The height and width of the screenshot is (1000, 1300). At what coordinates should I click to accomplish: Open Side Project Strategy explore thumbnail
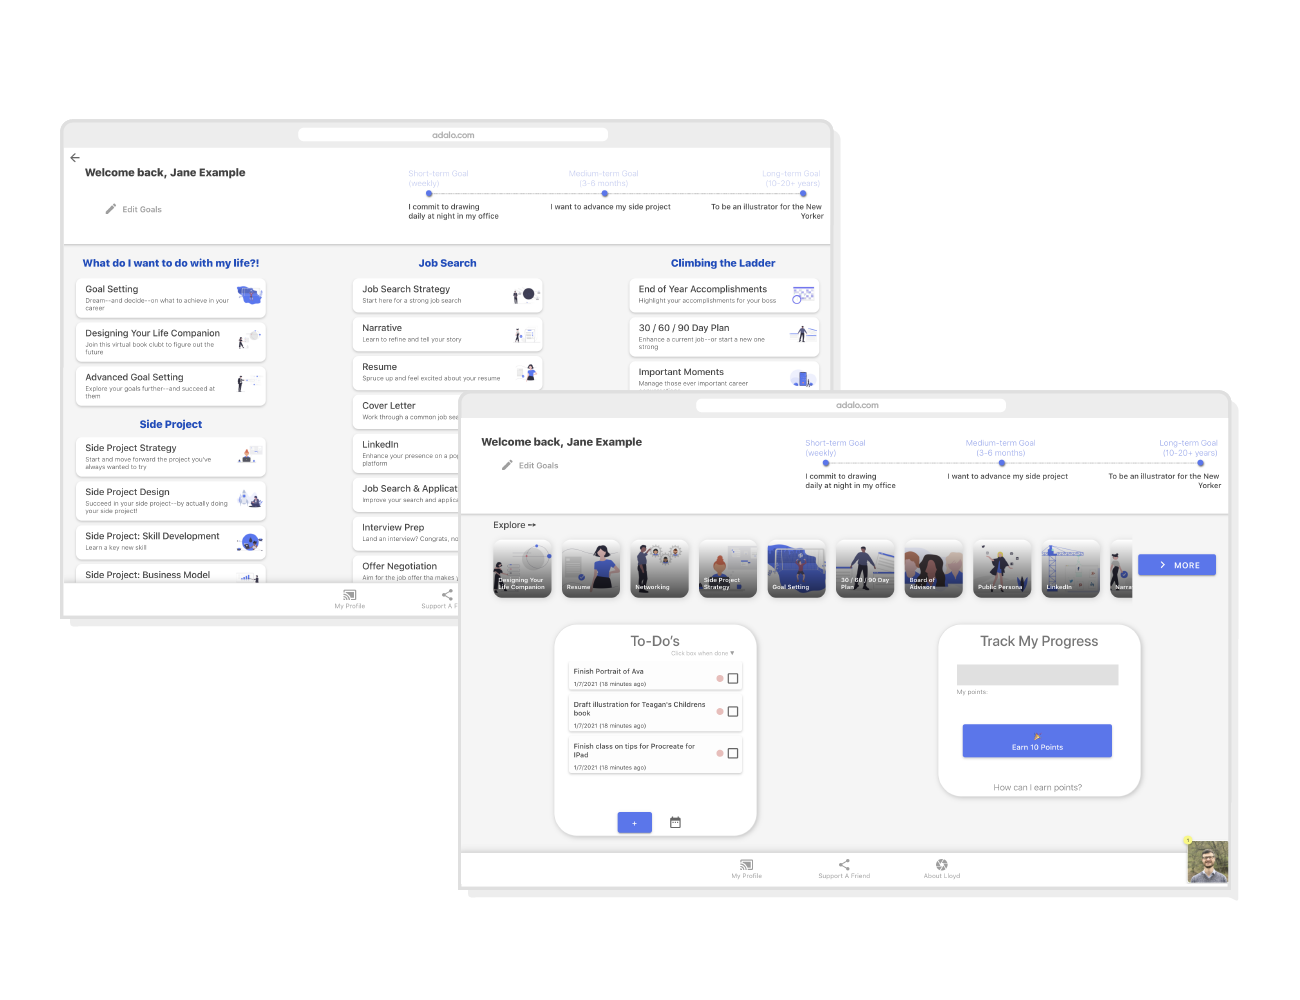click(x=728, y=569)
